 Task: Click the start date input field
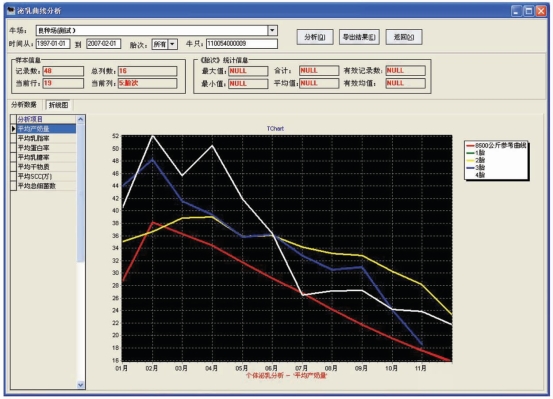[x=53, y=44]
